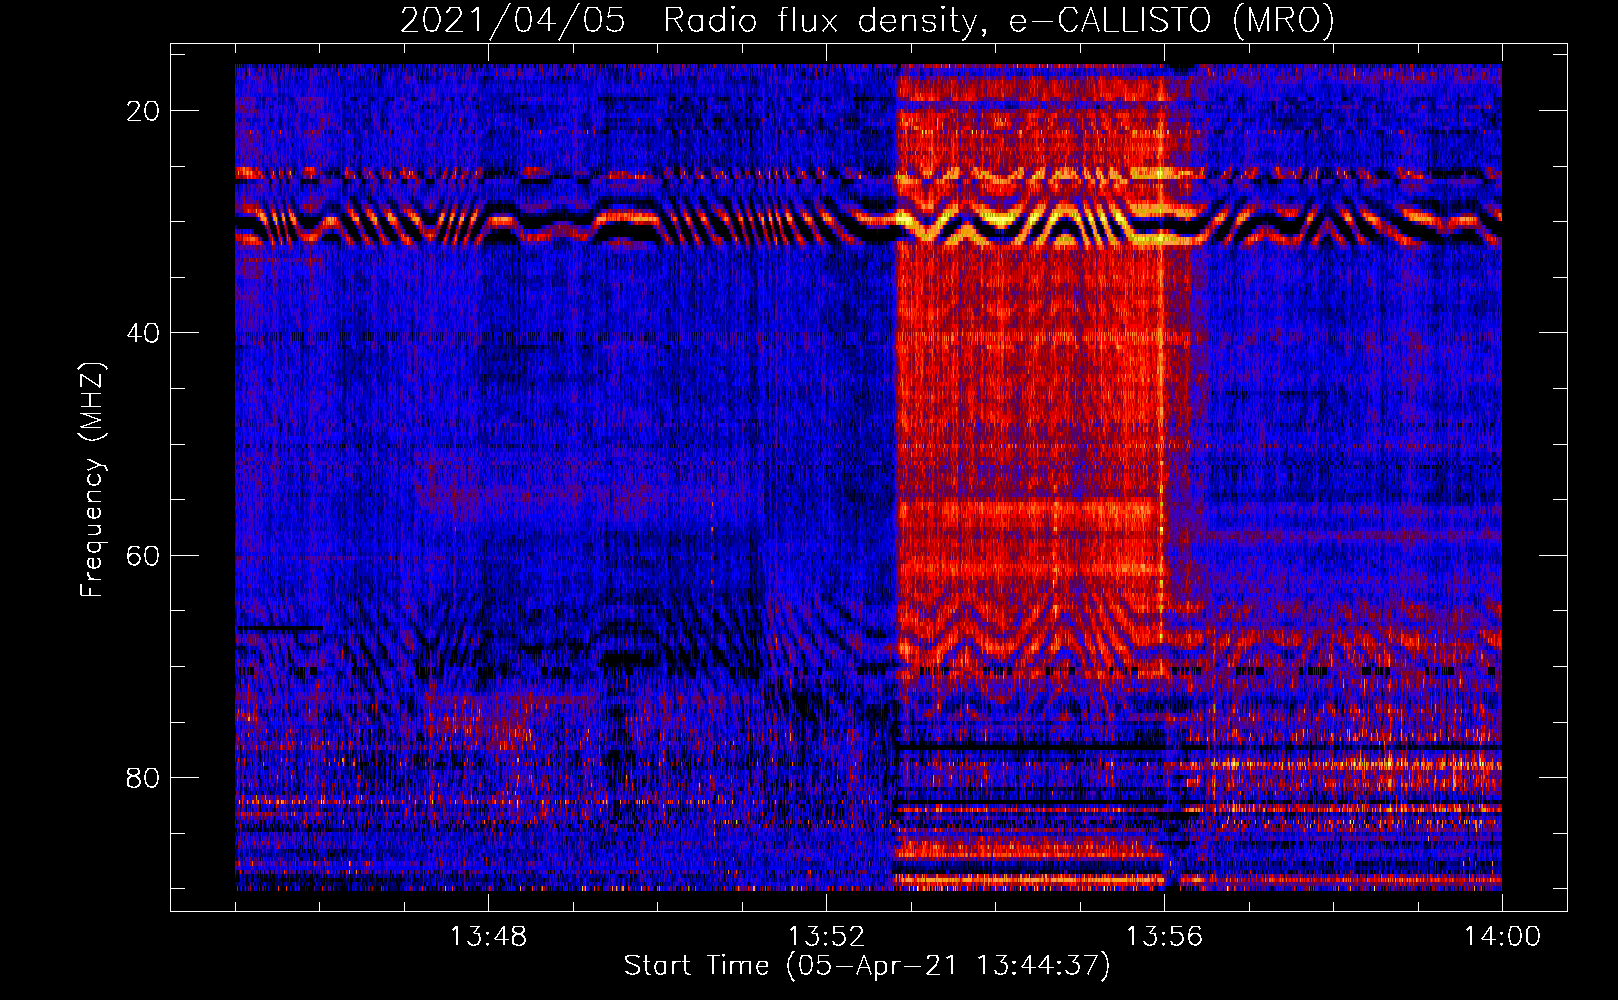
Task: Click the 60 MHz frequency tick label
Action: point(144,555)
